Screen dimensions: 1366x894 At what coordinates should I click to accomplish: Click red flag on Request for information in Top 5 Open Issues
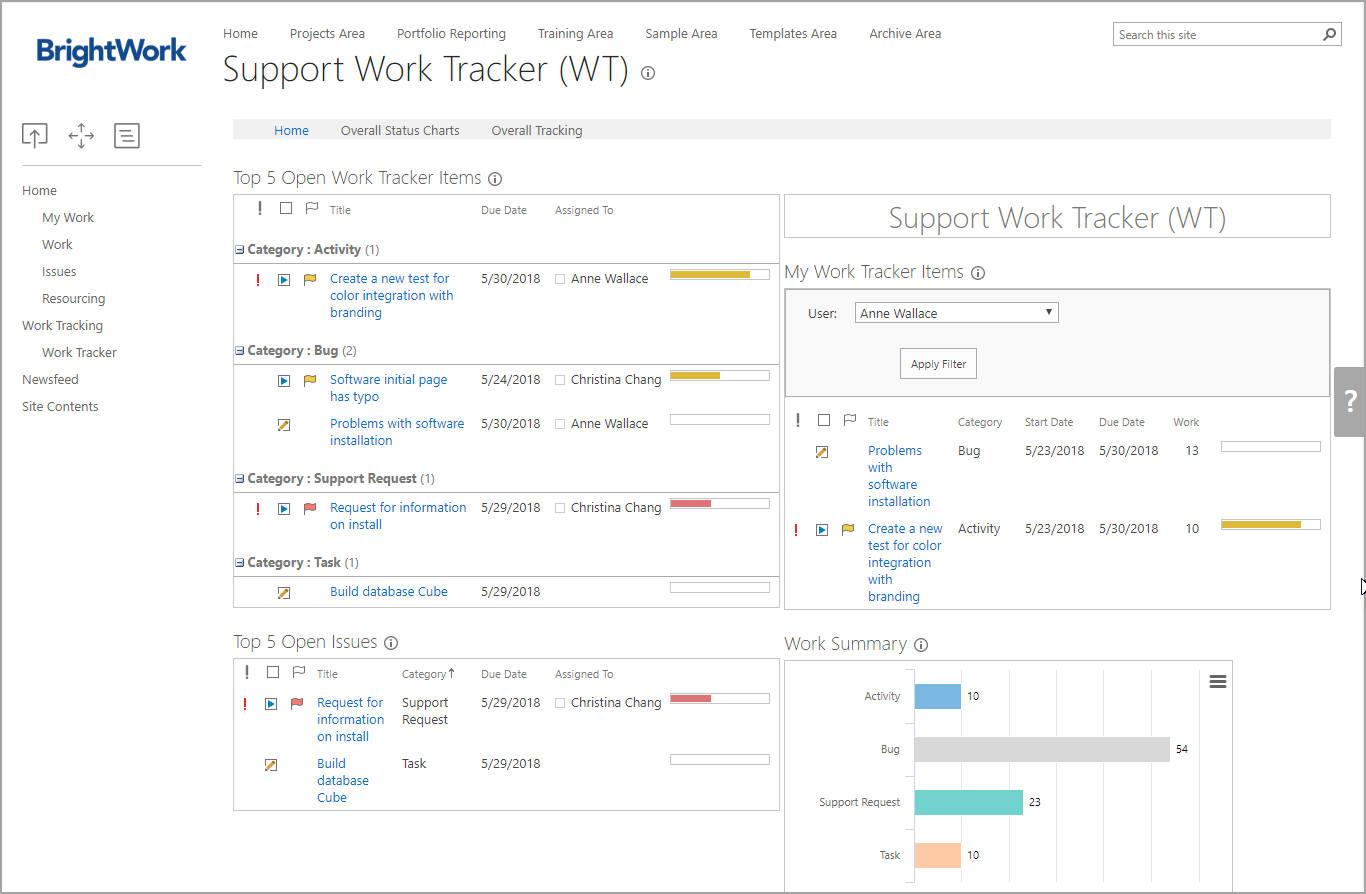pyautogui.click(x=297, y=703)
